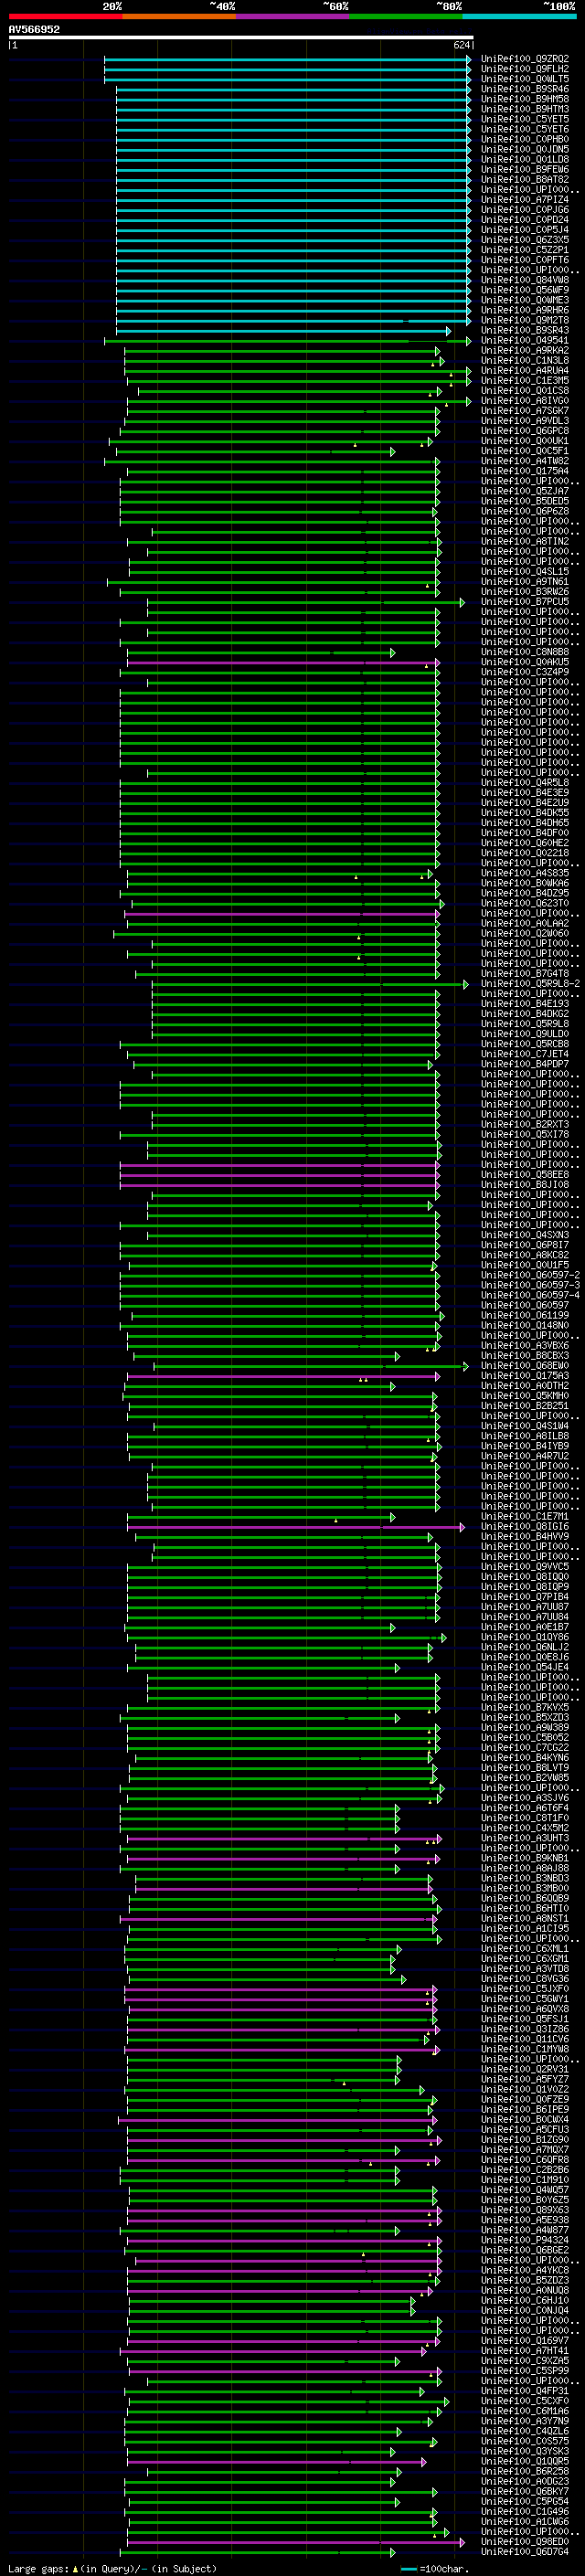Viewport: 585px width, 2576px height.
Task: Select the UniRef100_Q01LD8 label
Action: click(x=525, y=159)
